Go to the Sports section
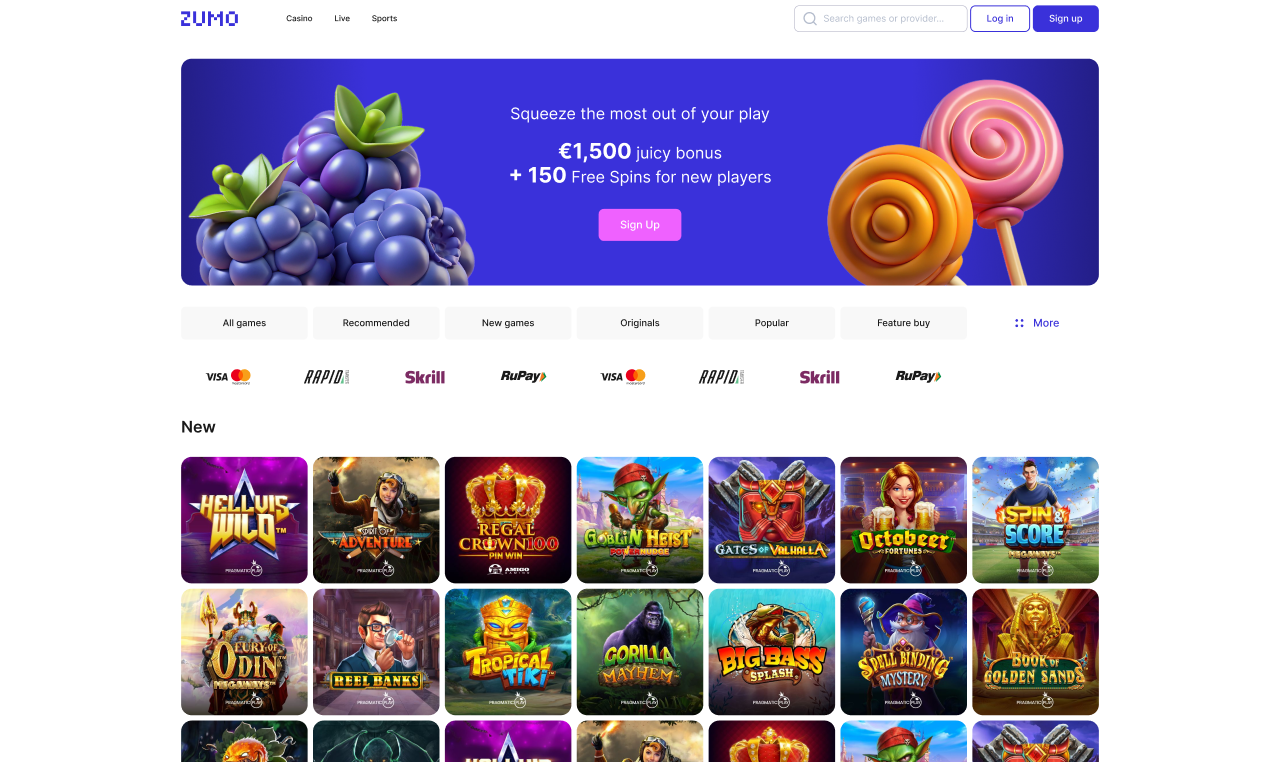The height and width of the screenshot is (762, 1280). pos(384,18)
